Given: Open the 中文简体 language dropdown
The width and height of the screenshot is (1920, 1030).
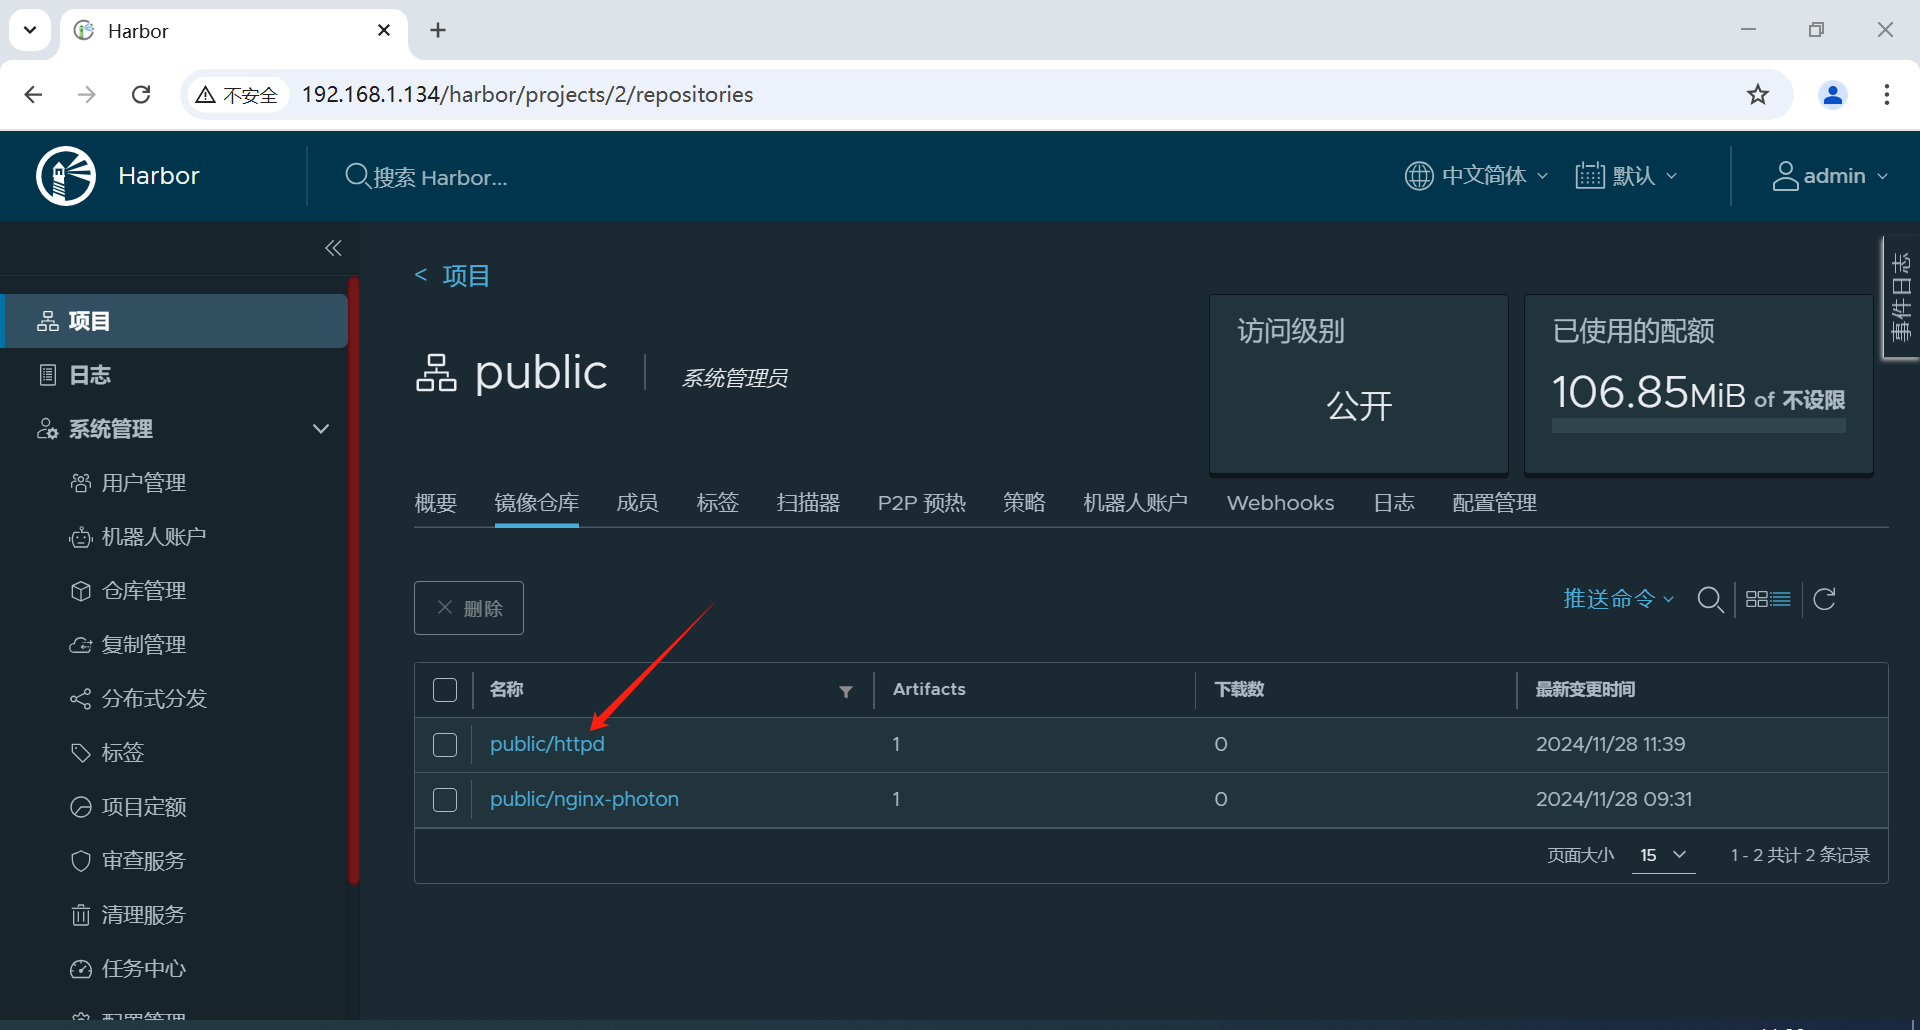Looking at the screenshot, I should tap(1476, 176).
